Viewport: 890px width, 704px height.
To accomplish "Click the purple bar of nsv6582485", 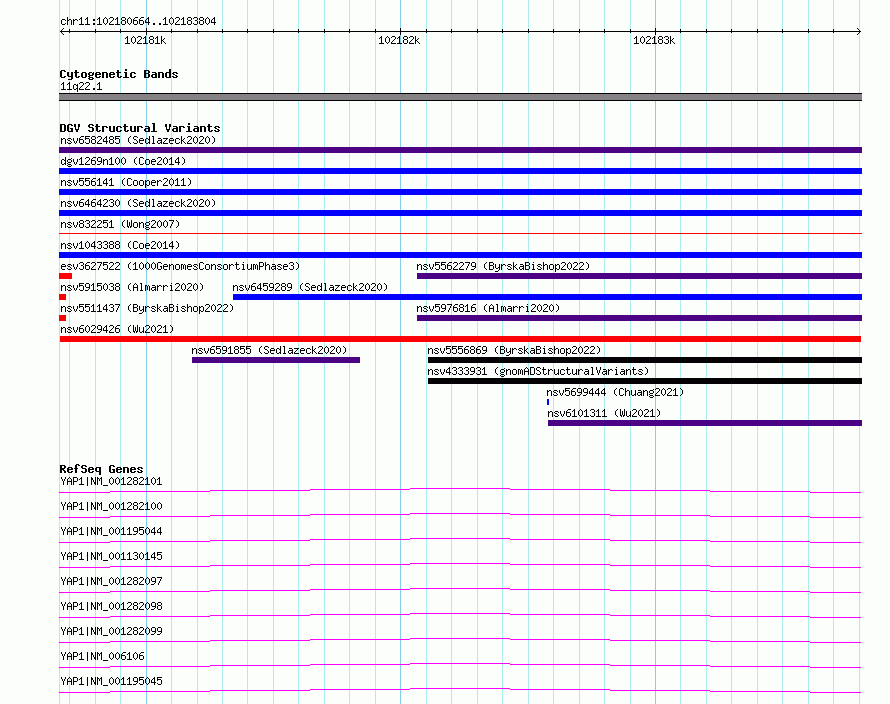I will tap(460, 150).
